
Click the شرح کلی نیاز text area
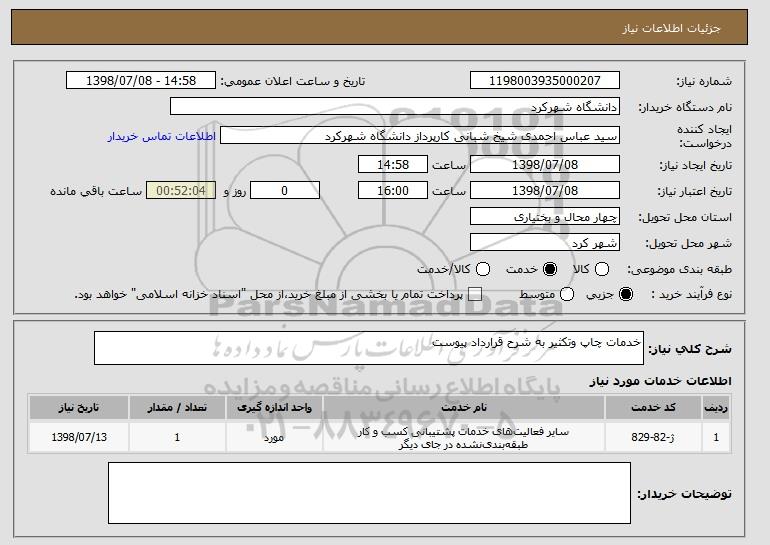(x=369, y=348)
